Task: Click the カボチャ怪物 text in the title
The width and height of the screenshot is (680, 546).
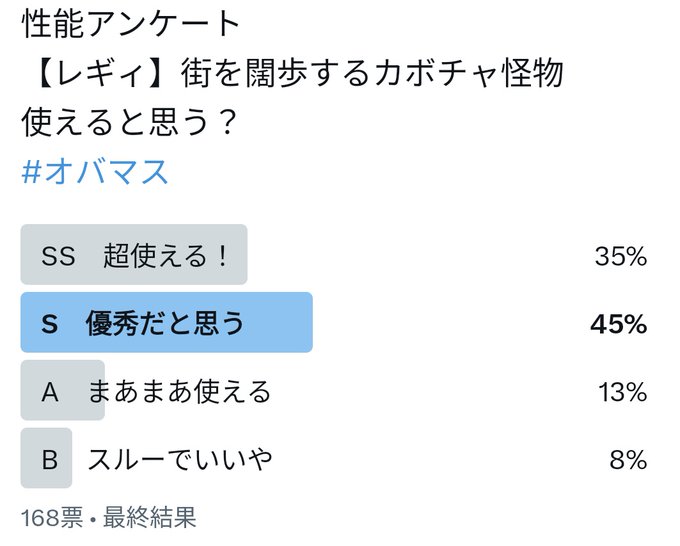Action: [469, 73]
